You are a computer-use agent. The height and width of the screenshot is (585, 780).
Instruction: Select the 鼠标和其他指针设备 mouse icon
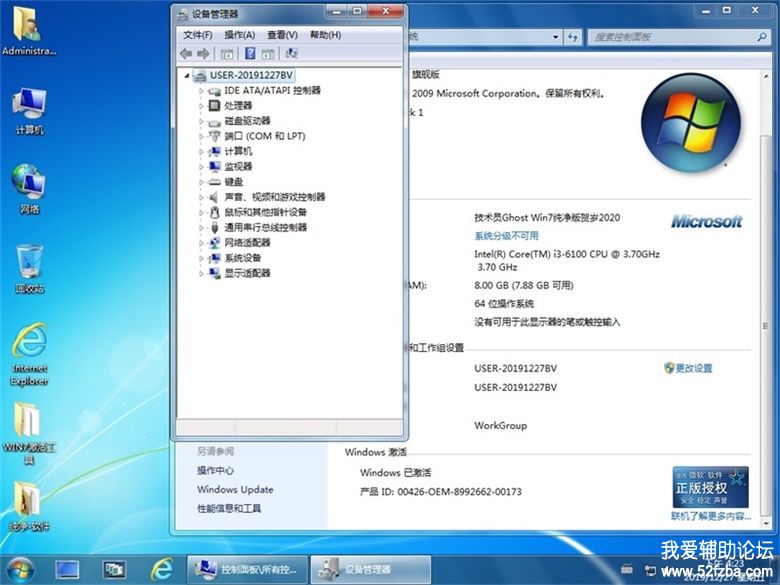click(214, 212)
